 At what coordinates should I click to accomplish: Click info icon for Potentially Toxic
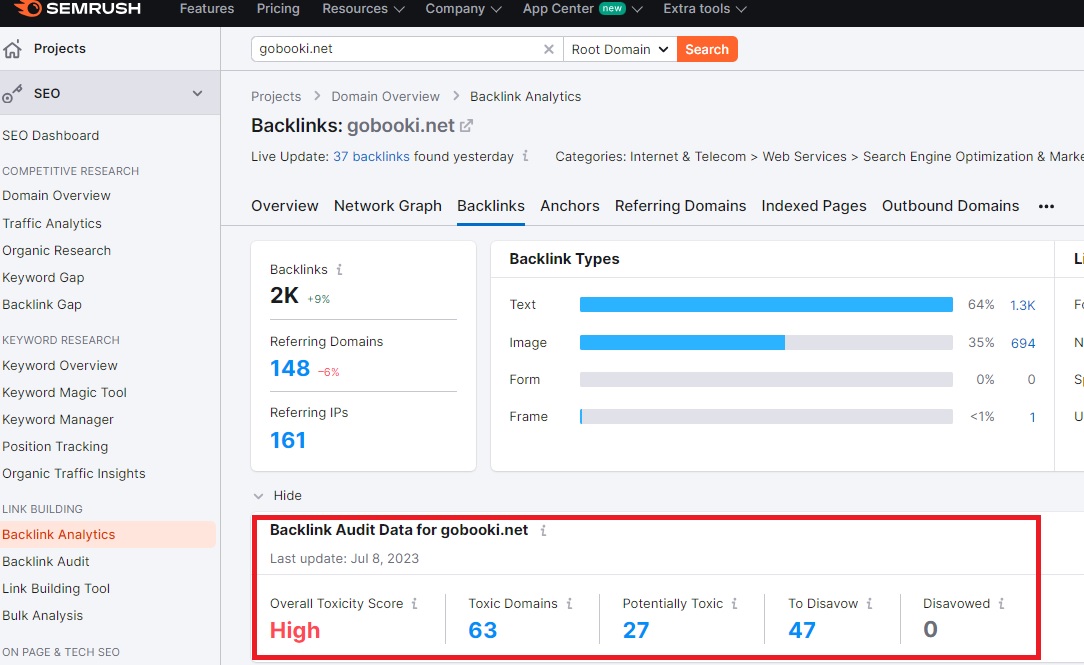(735, 603)
